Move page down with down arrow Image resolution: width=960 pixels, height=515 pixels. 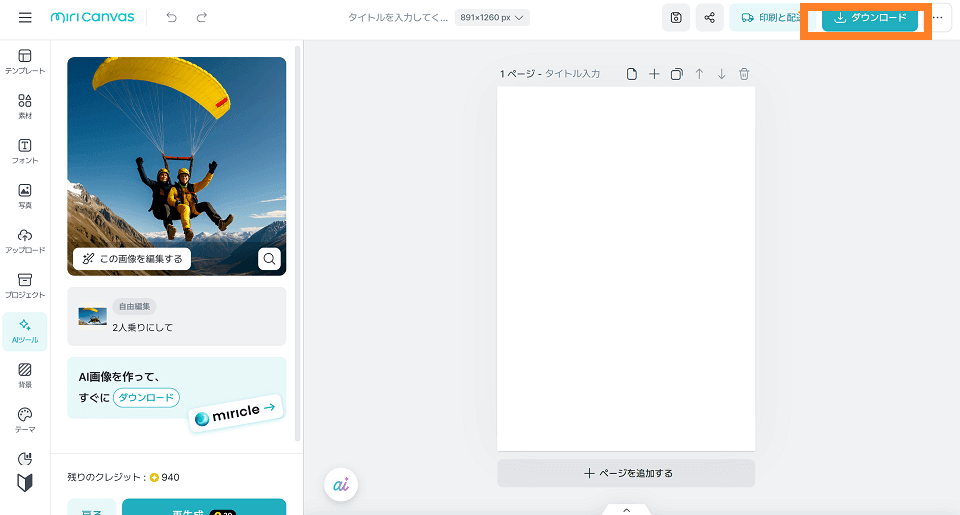click(721, 74)
